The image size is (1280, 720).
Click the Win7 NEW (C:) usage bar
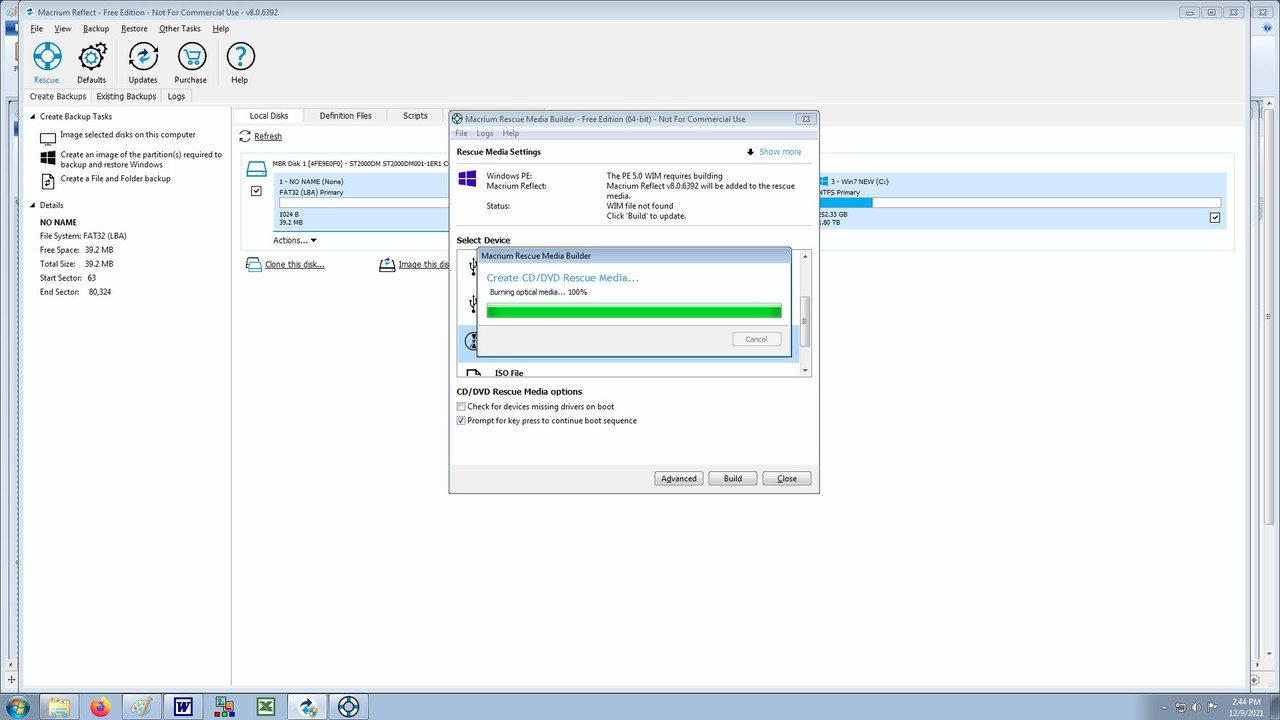[1020, 202]
